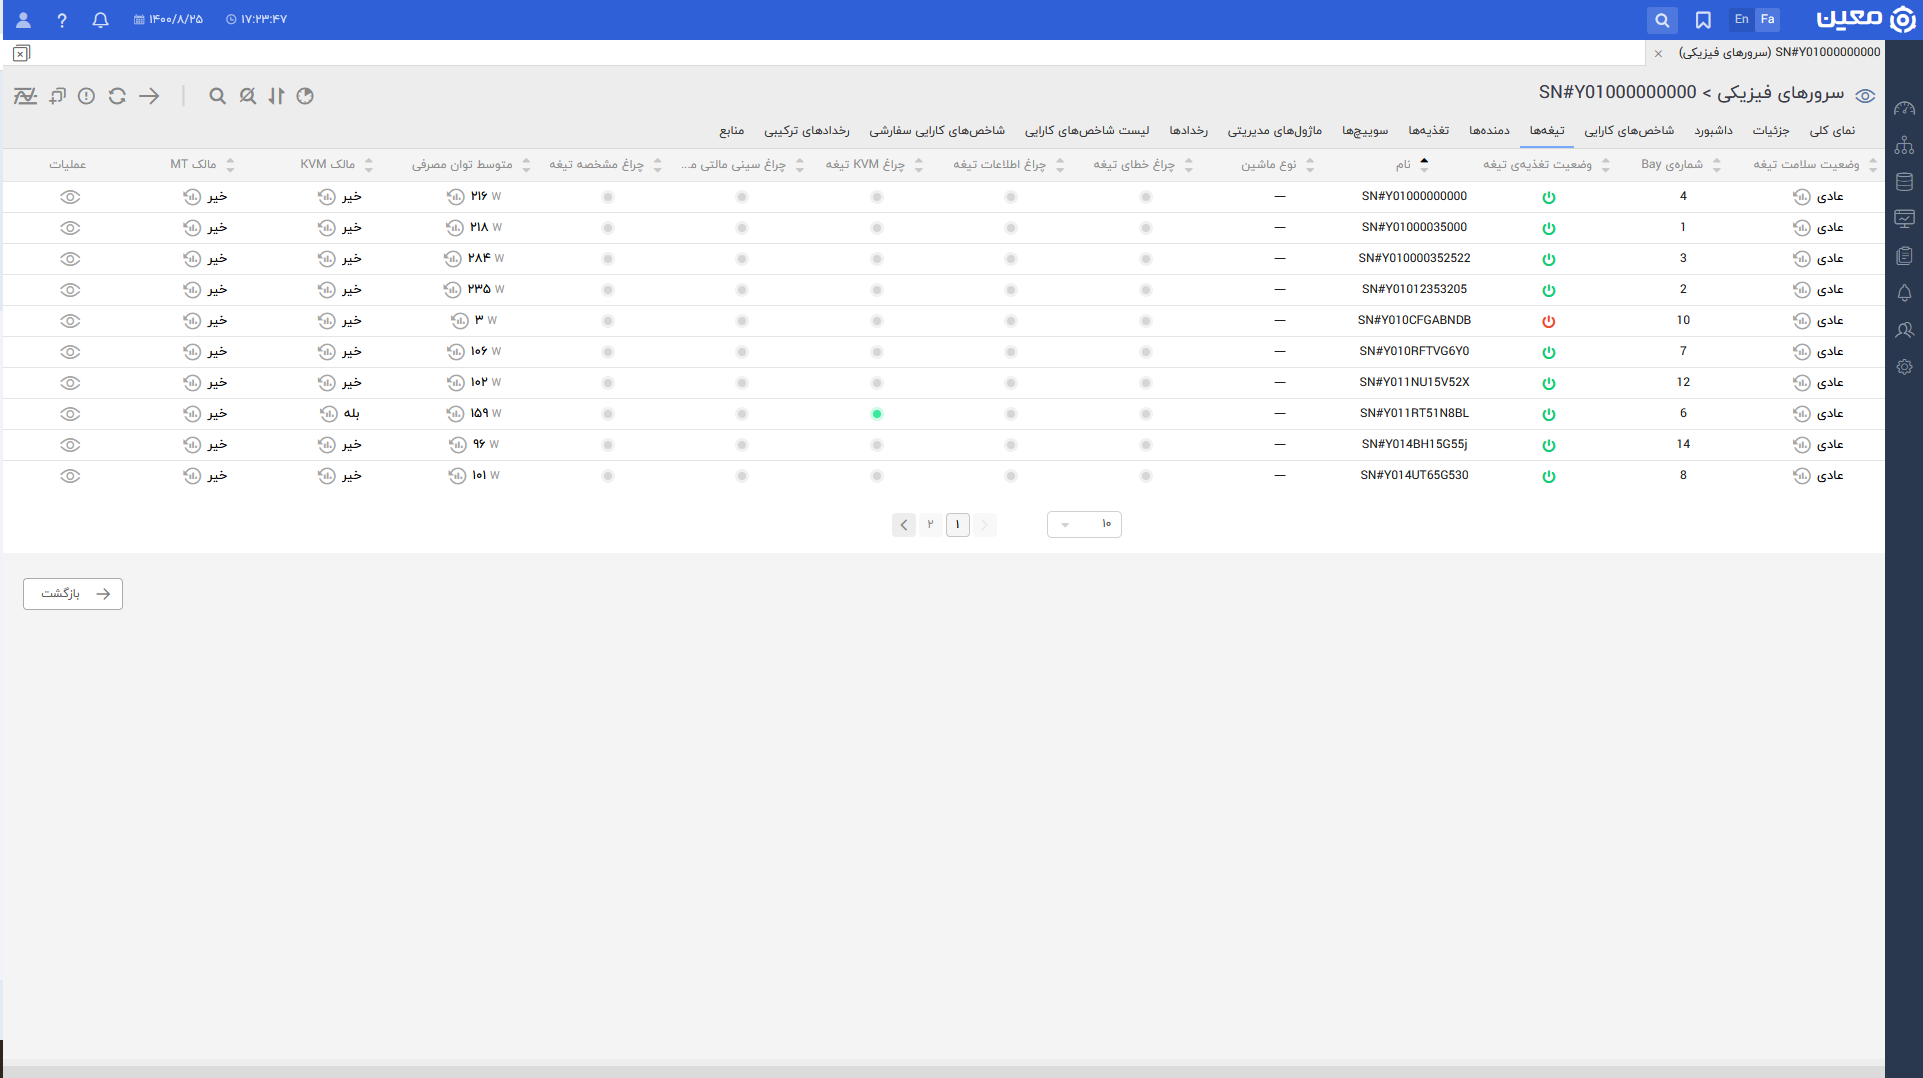Open the bookmarks icon in top bar
The width and height of the screenshot is (1923, 1078).
click(1703, 20)
